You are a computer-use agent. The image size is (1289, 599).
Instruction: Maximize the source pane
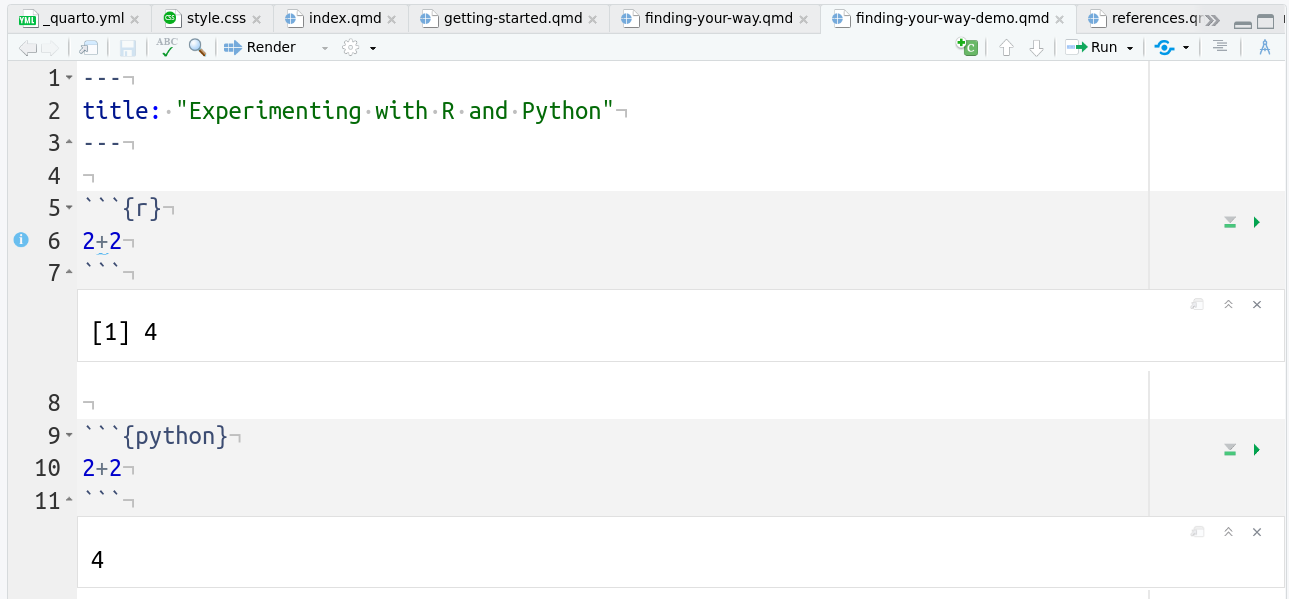coord(1265,22)
